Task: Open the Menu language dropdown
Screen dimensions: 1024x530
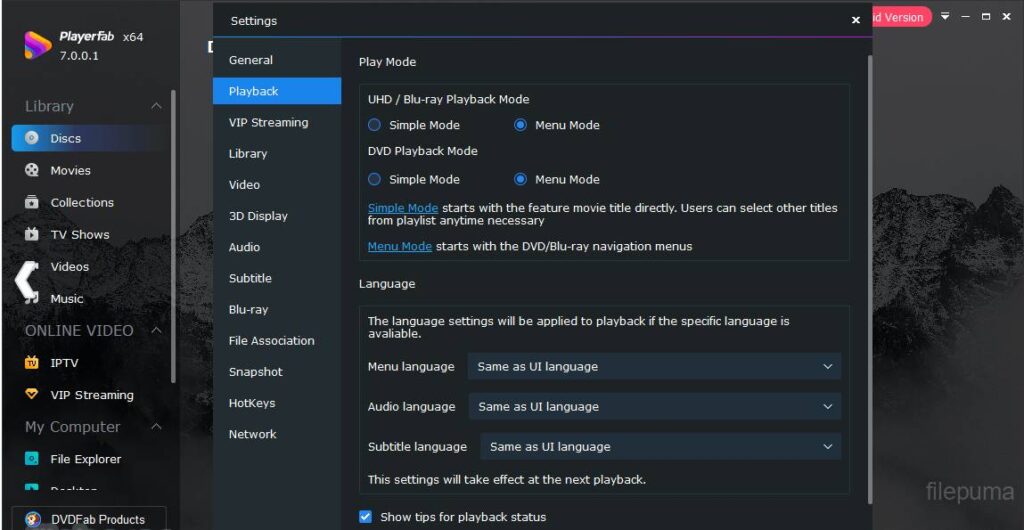Action: pyautogui.click(x=654, y=367)
